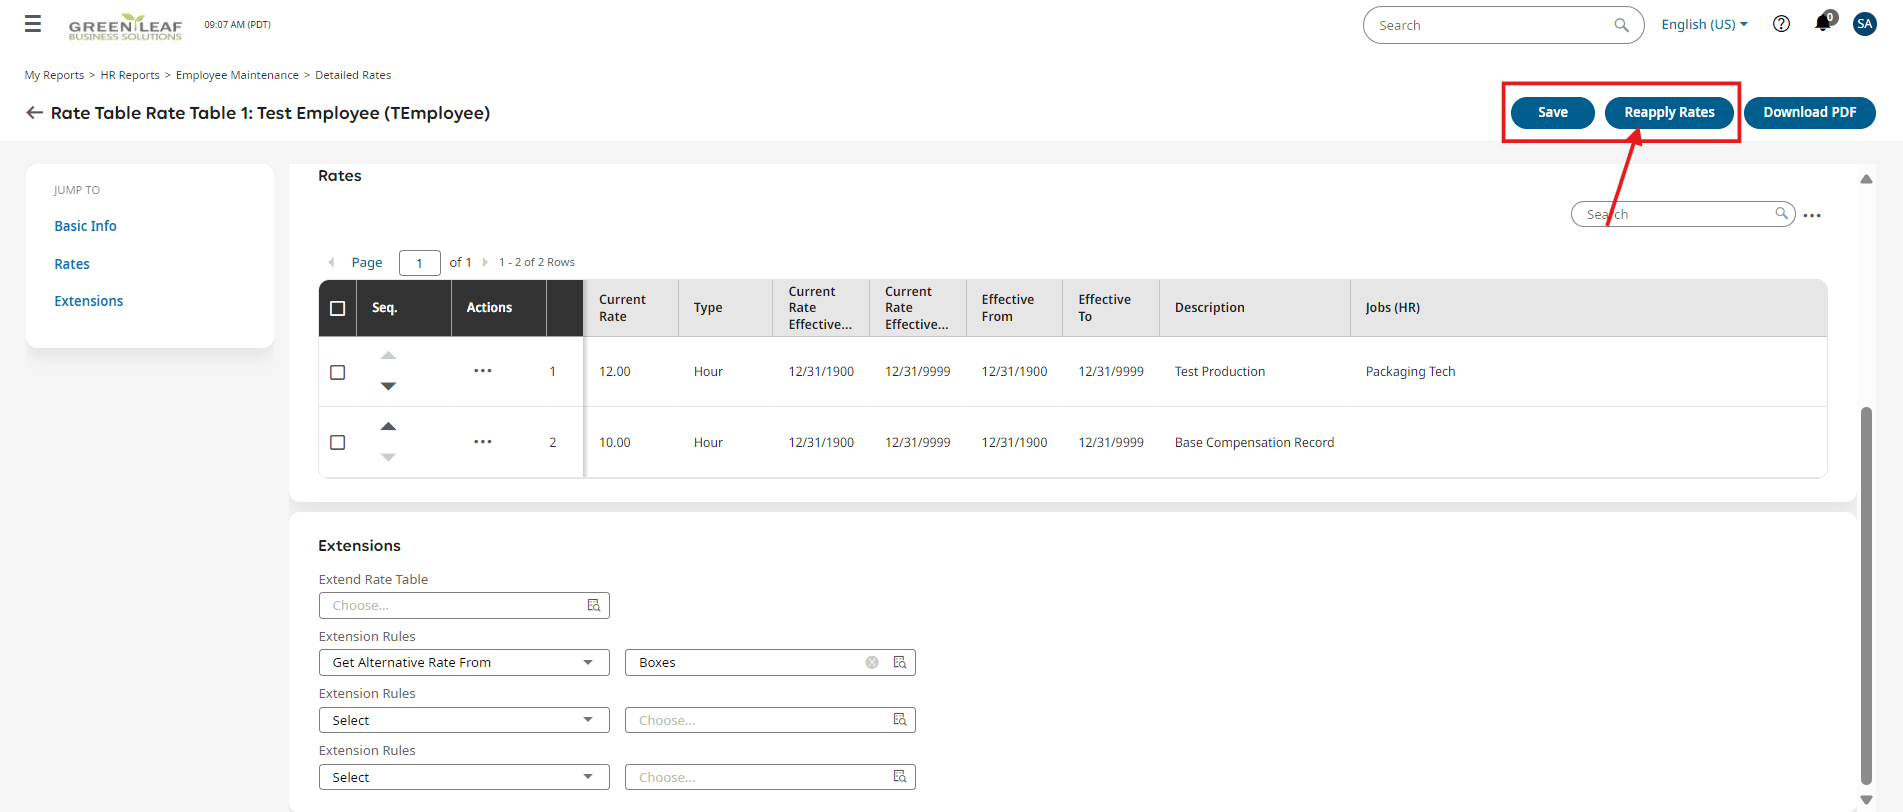Open HR Reports breadcrumb
Screen dimensions: 1903x812
pyautogui.click(x=130, y=75)
